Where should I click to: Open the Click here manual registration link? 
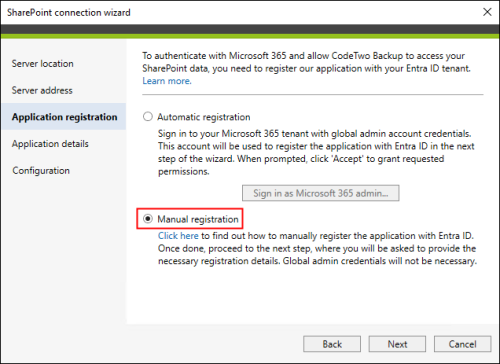[178, 236]
